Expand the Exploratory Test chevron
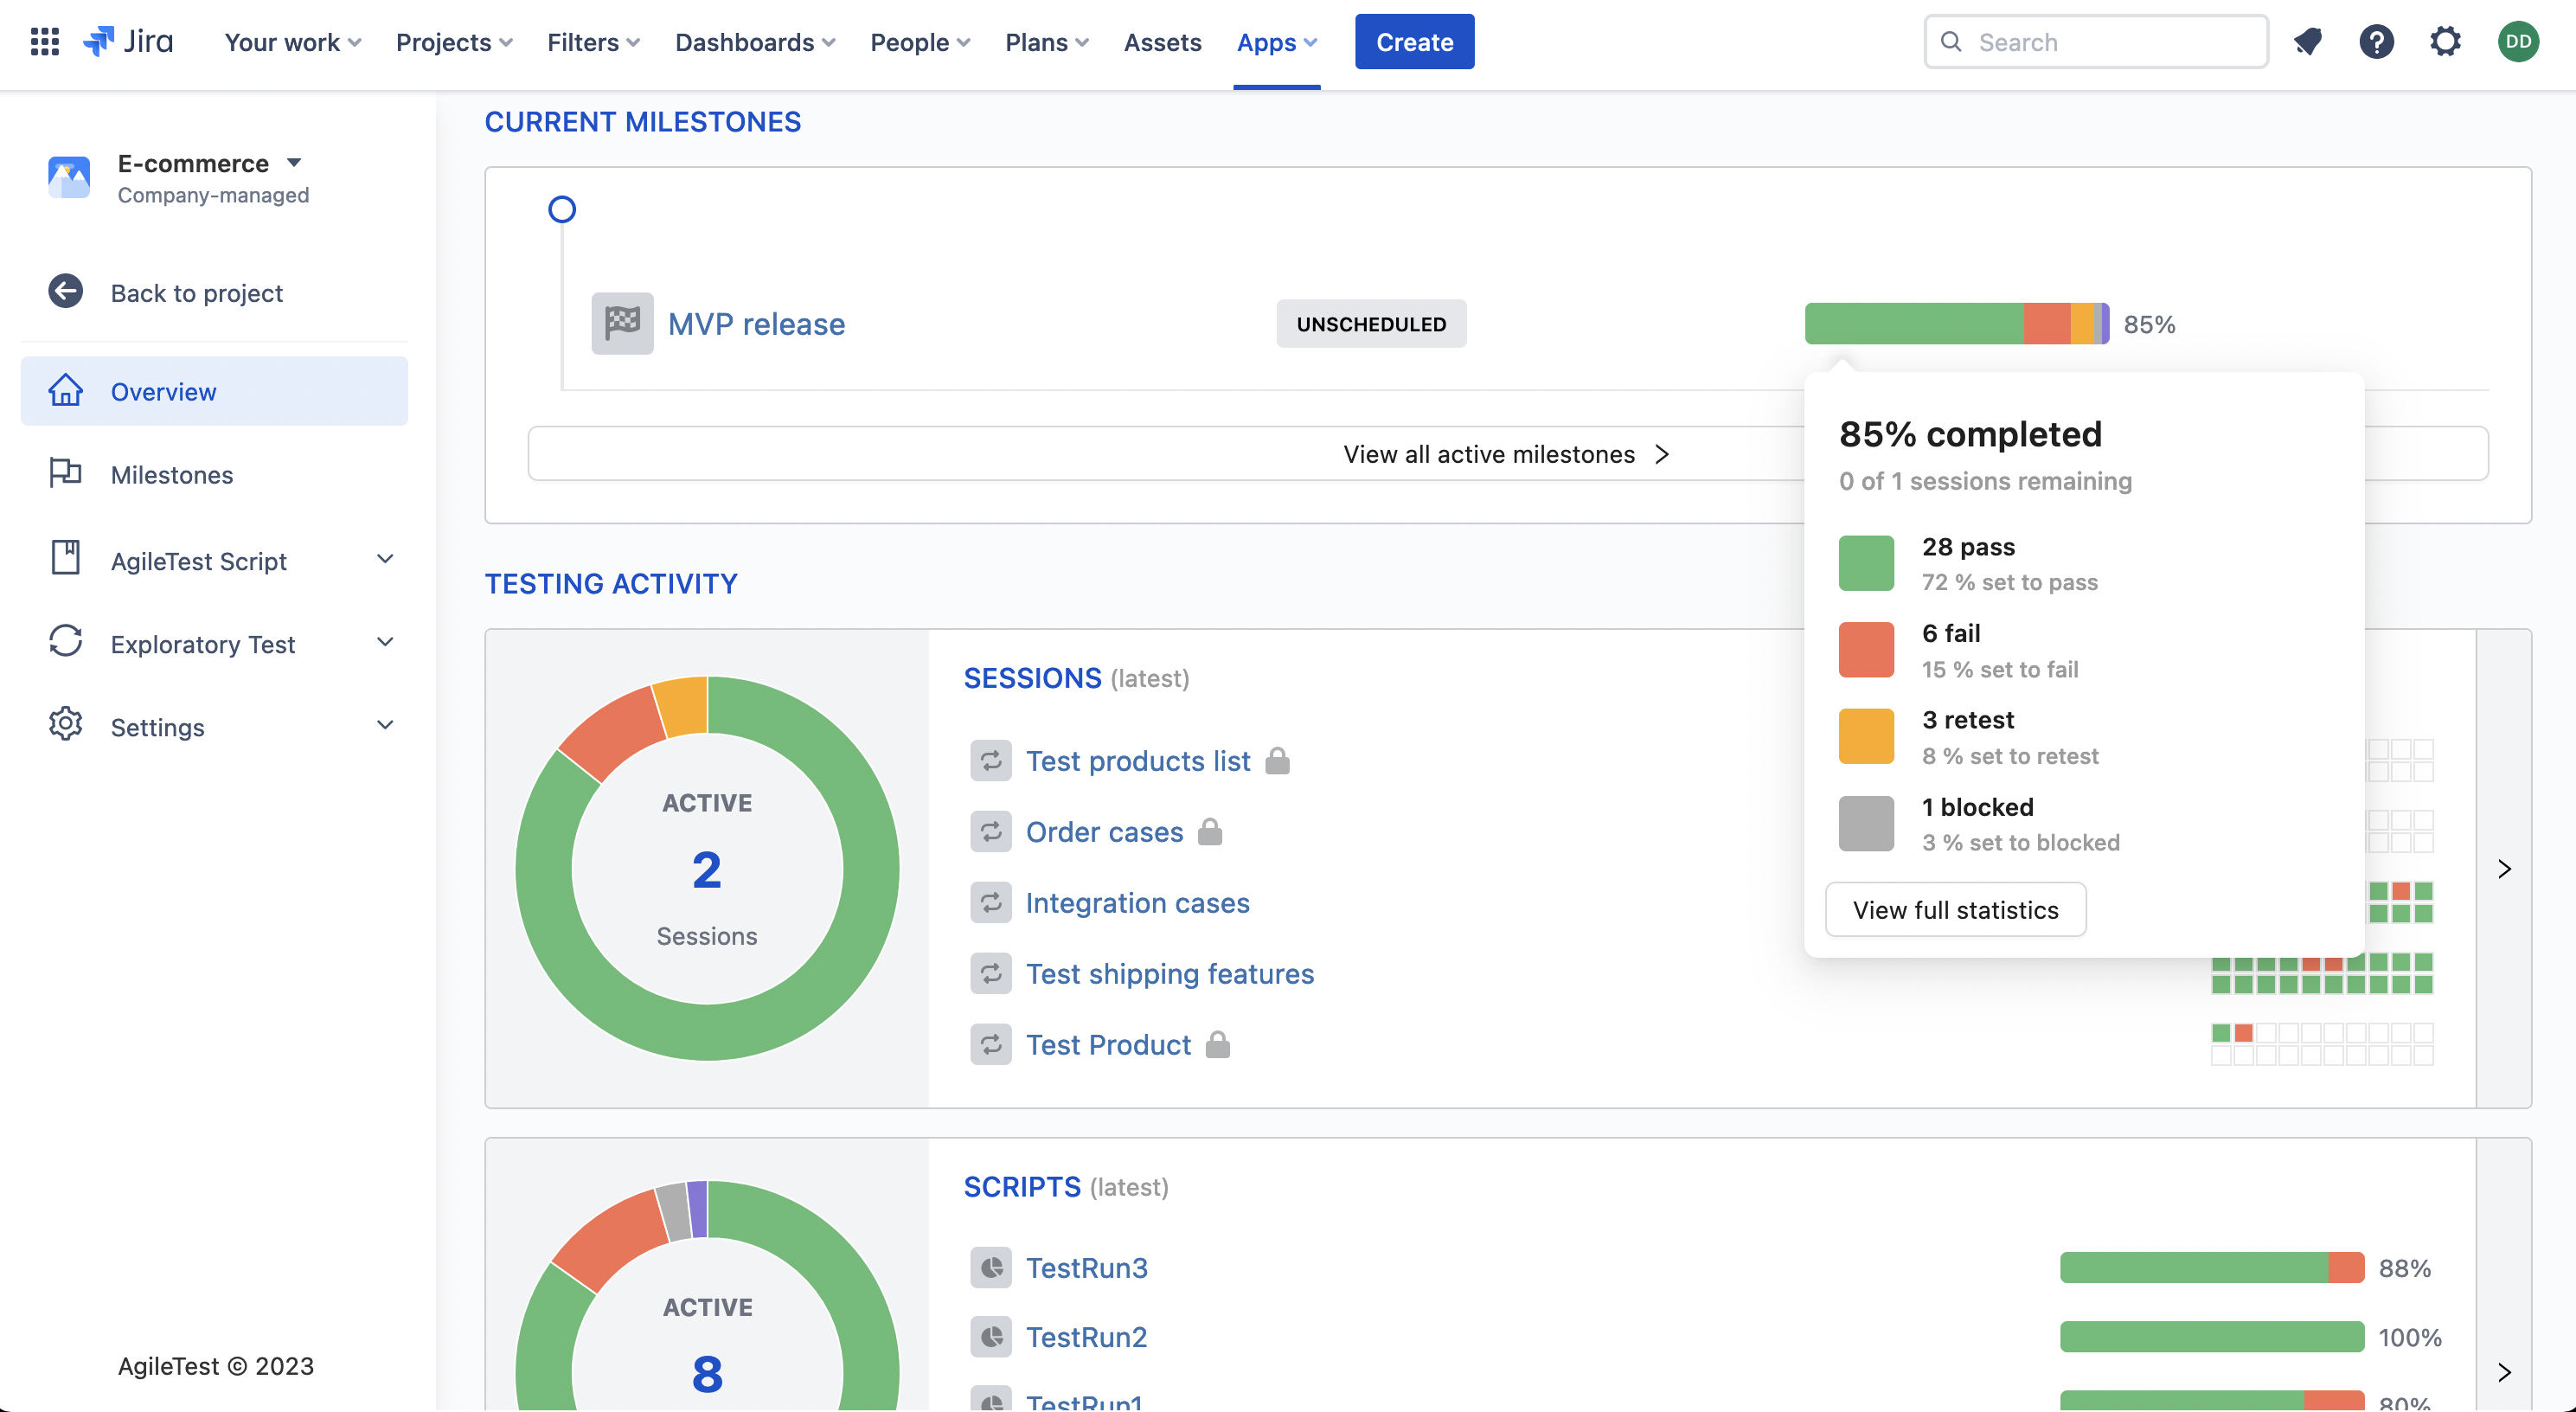This screenshot has height=1412, width=2576. click(x=385, y=643)
